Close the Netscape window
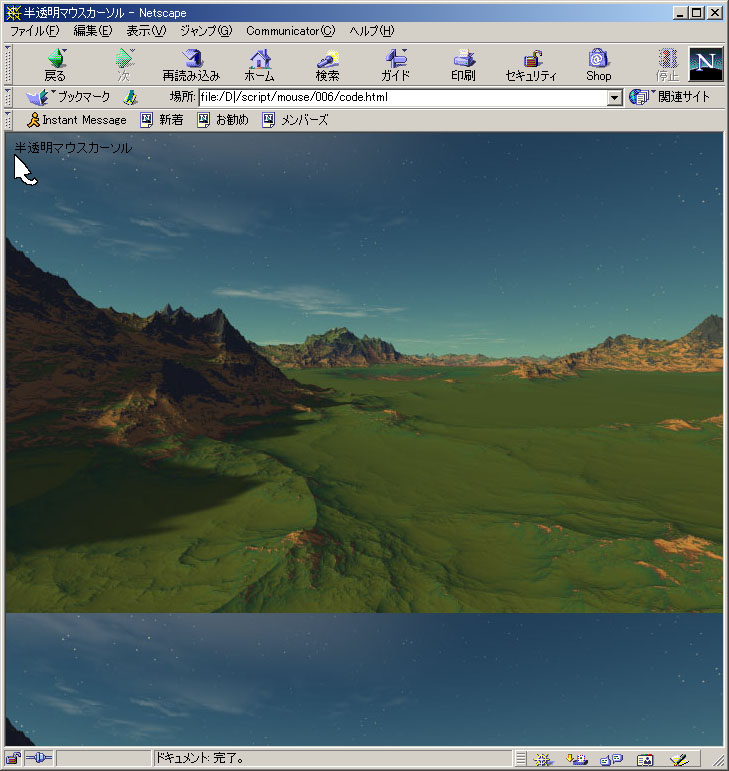 click(714, 13)
